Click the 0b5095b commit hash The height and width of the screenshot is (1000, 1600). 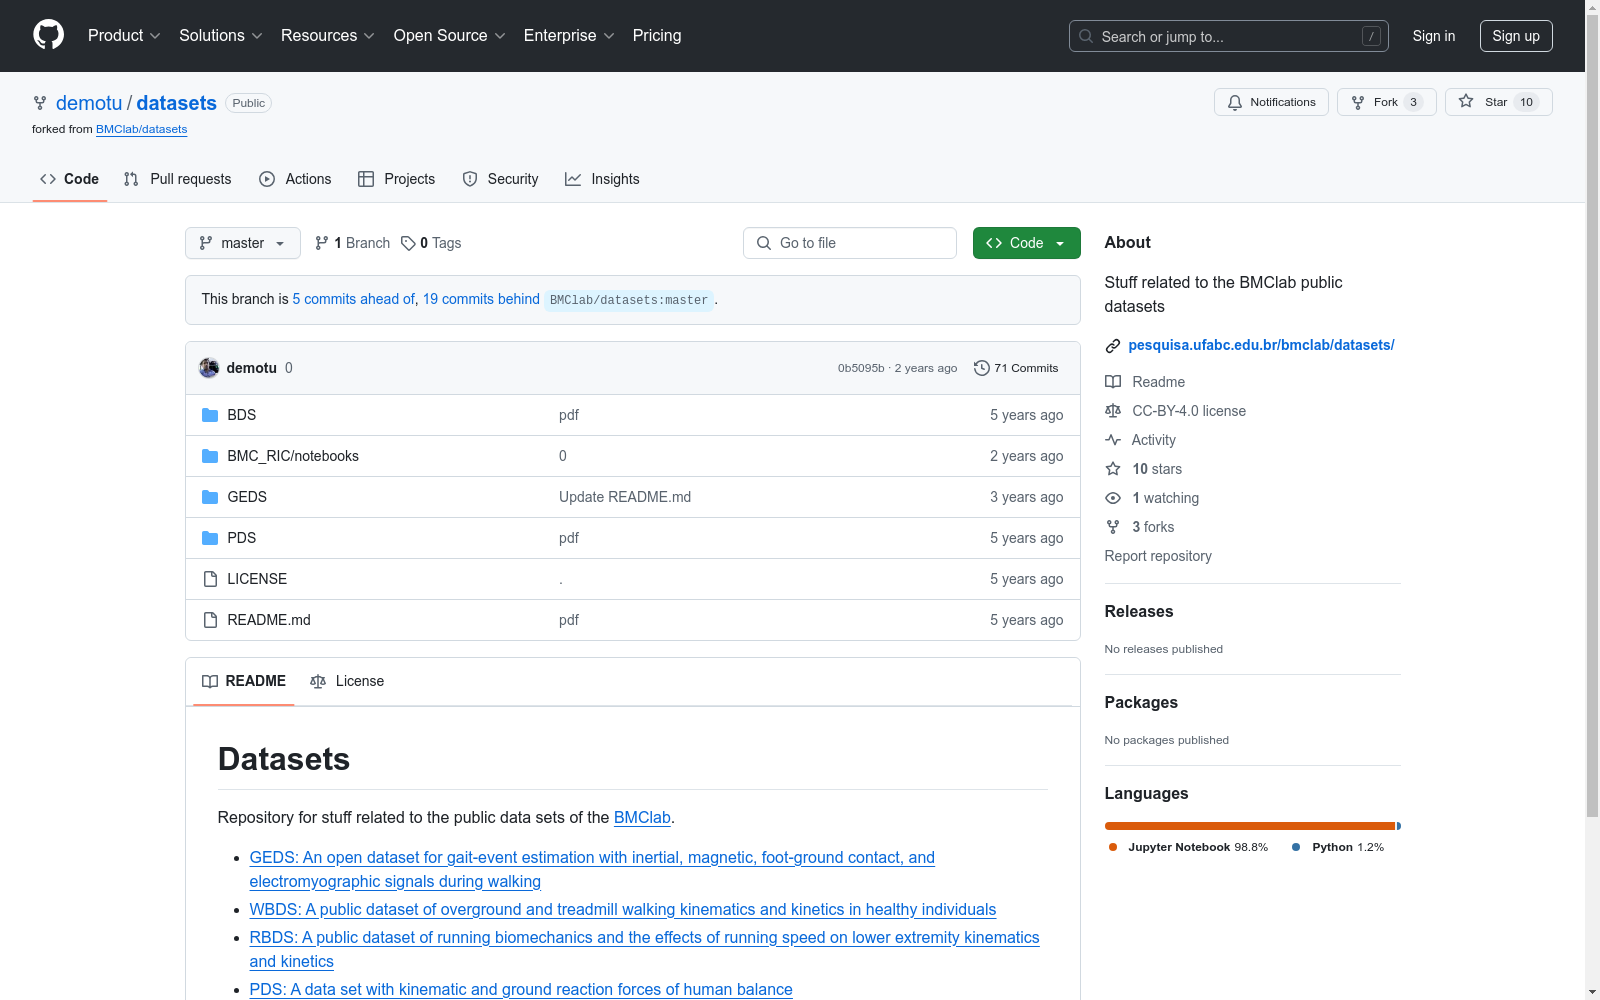[x=861, y=368]
